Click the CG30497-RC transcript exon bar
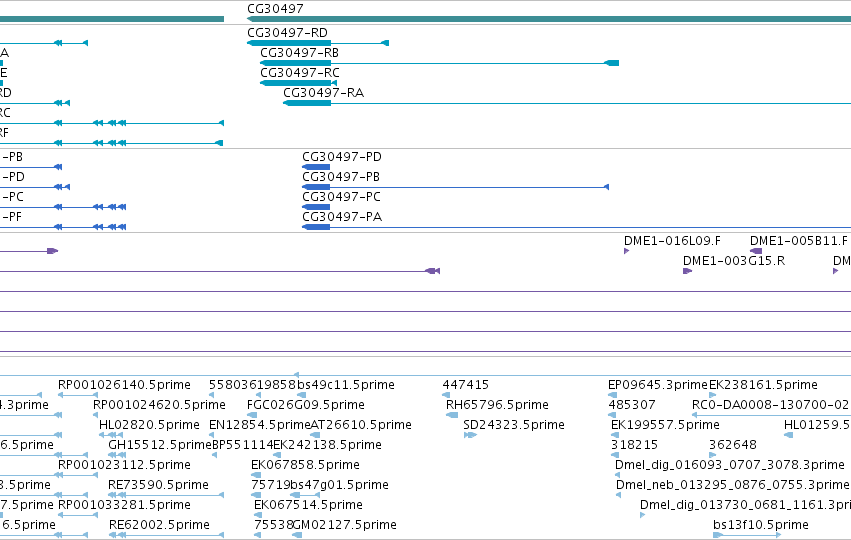The height and width of the screenshot is (540, 851). pyautogui.click(x=295, y=83)
